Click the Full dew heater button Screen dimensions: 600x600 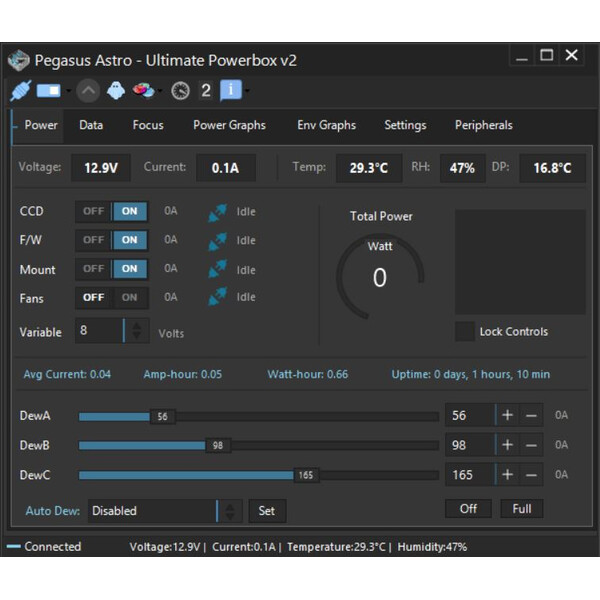tap(521, 509)
